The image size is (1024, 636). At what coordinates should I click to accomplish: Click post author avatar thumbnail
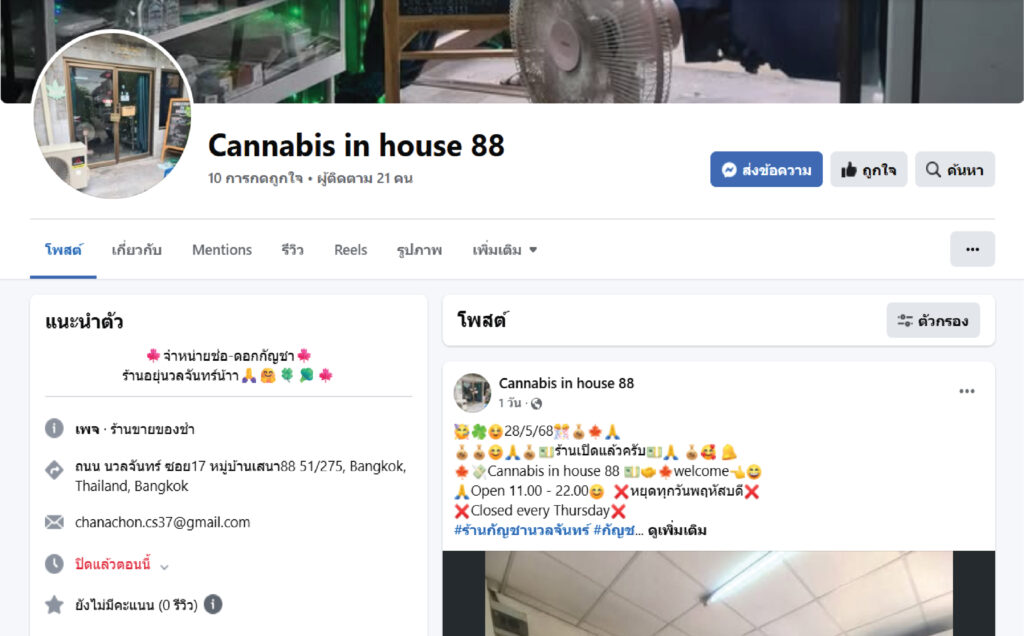[x=472, y=392]
